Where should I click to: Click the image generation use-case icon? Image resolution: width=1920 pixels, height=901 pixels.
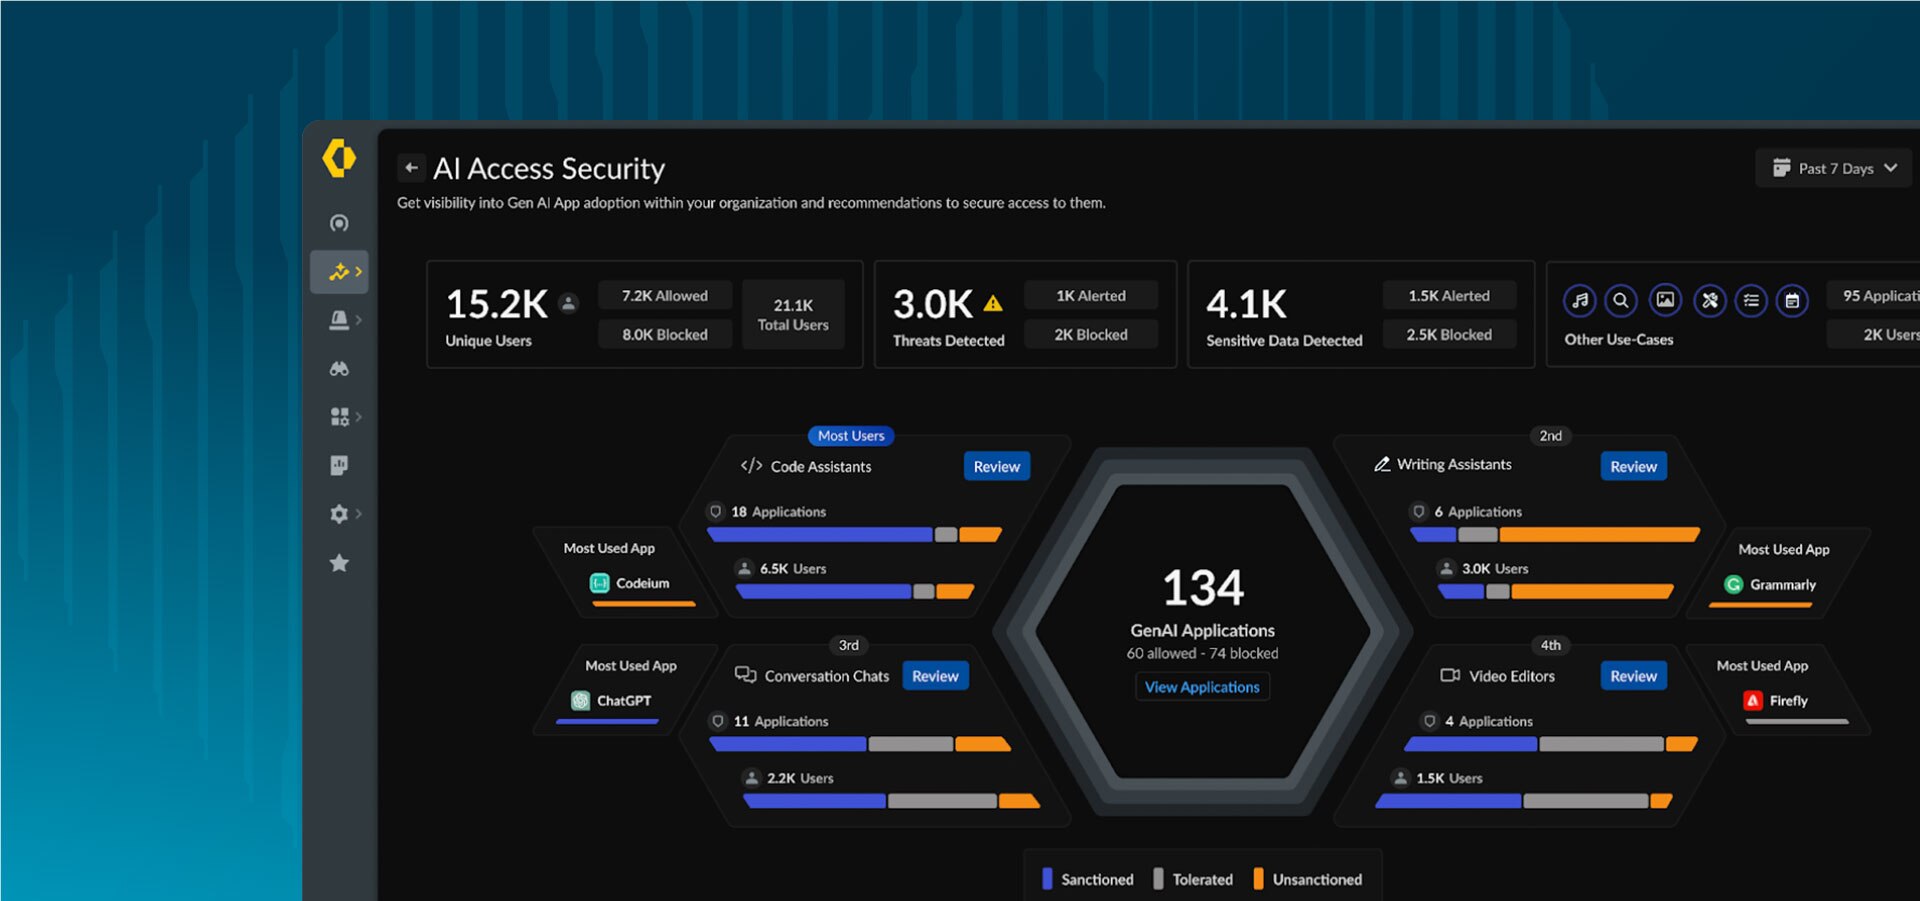[1665, 300]
